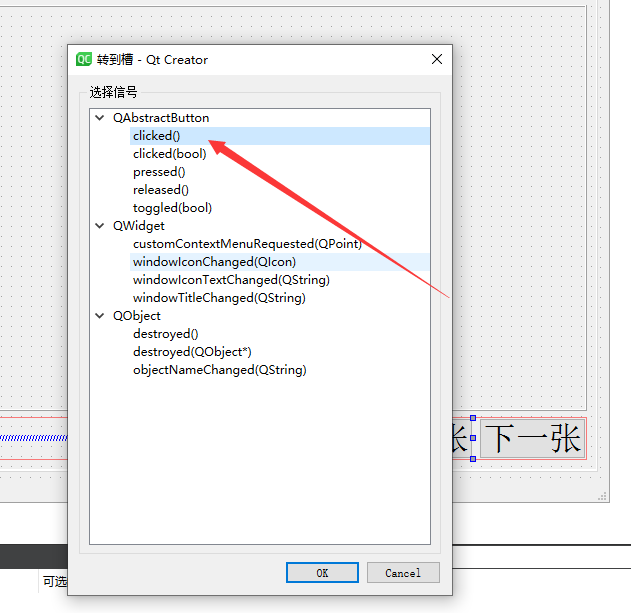Select the clicked() signal

(x=280, y=136)
